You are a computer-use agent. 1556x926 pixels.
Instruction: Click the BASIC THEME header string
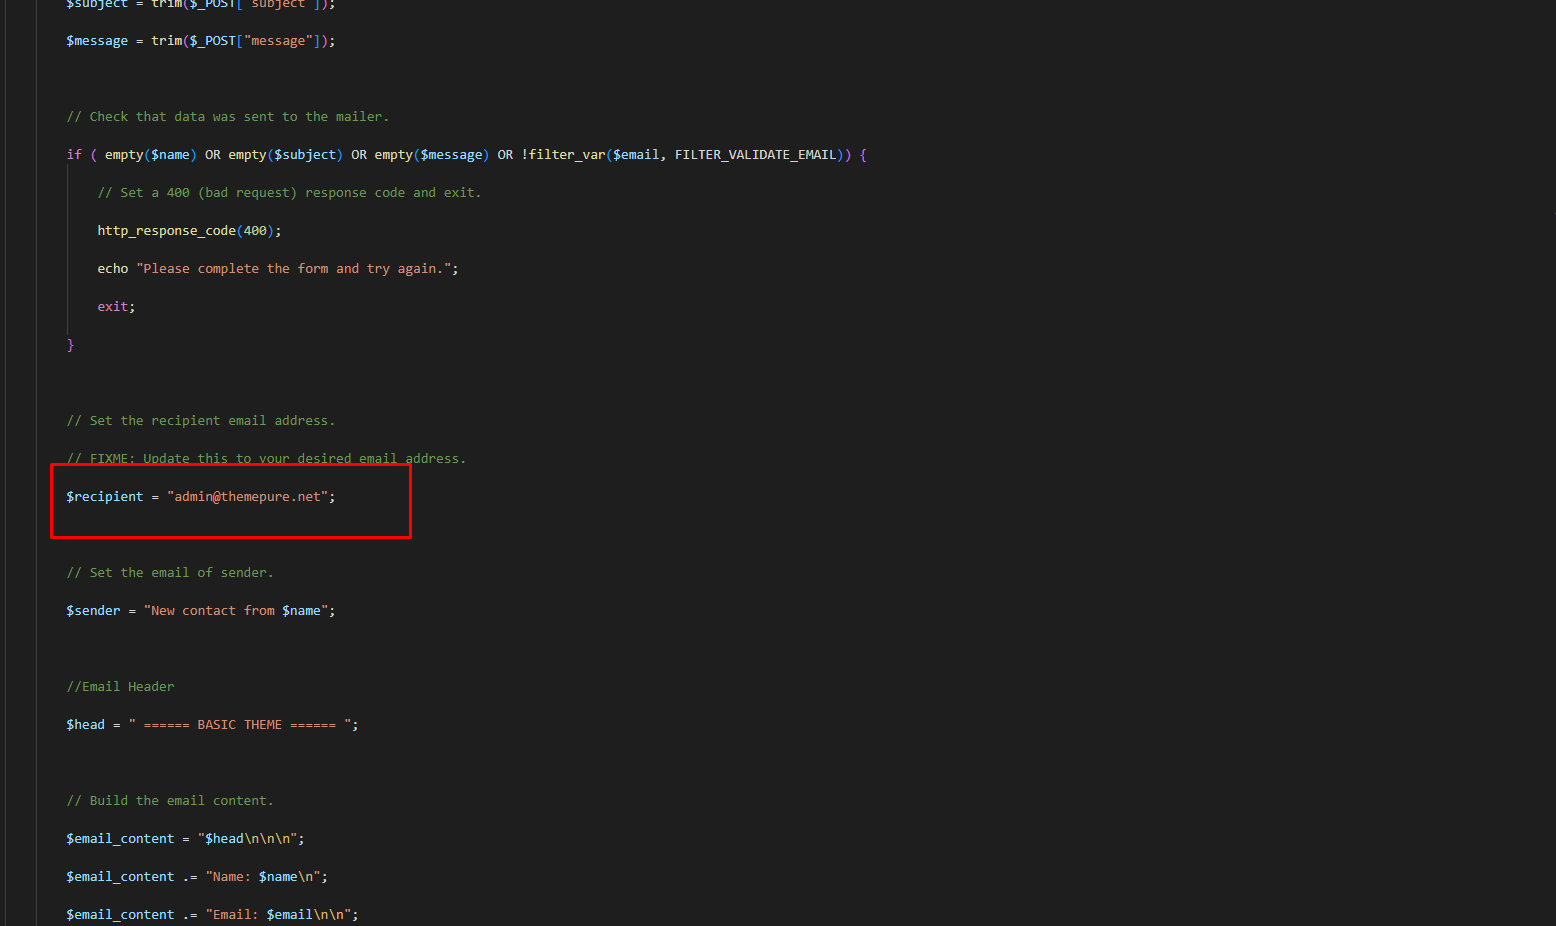(240, 725)
